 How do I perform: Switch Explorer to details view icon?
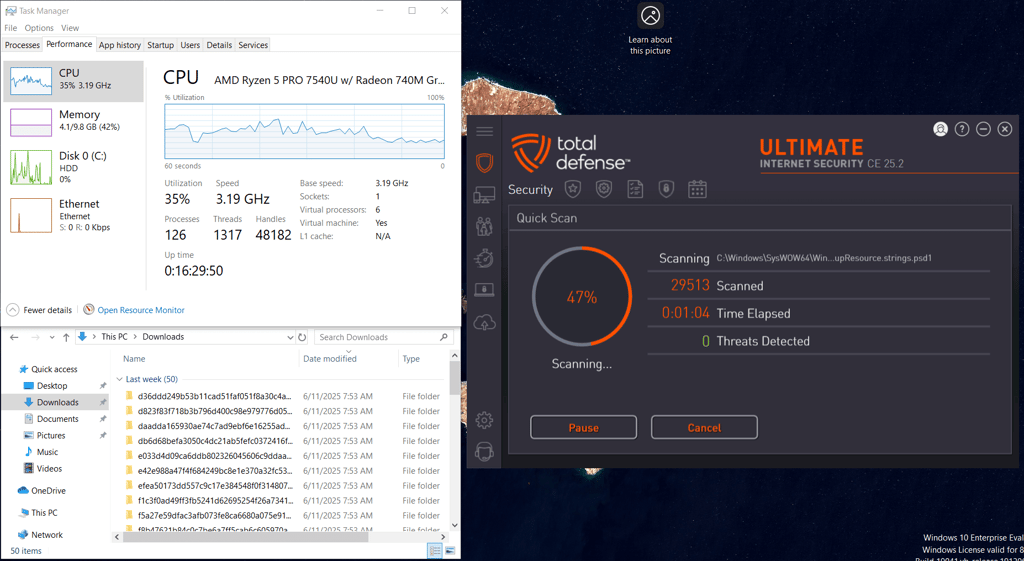tap(435, 551)
